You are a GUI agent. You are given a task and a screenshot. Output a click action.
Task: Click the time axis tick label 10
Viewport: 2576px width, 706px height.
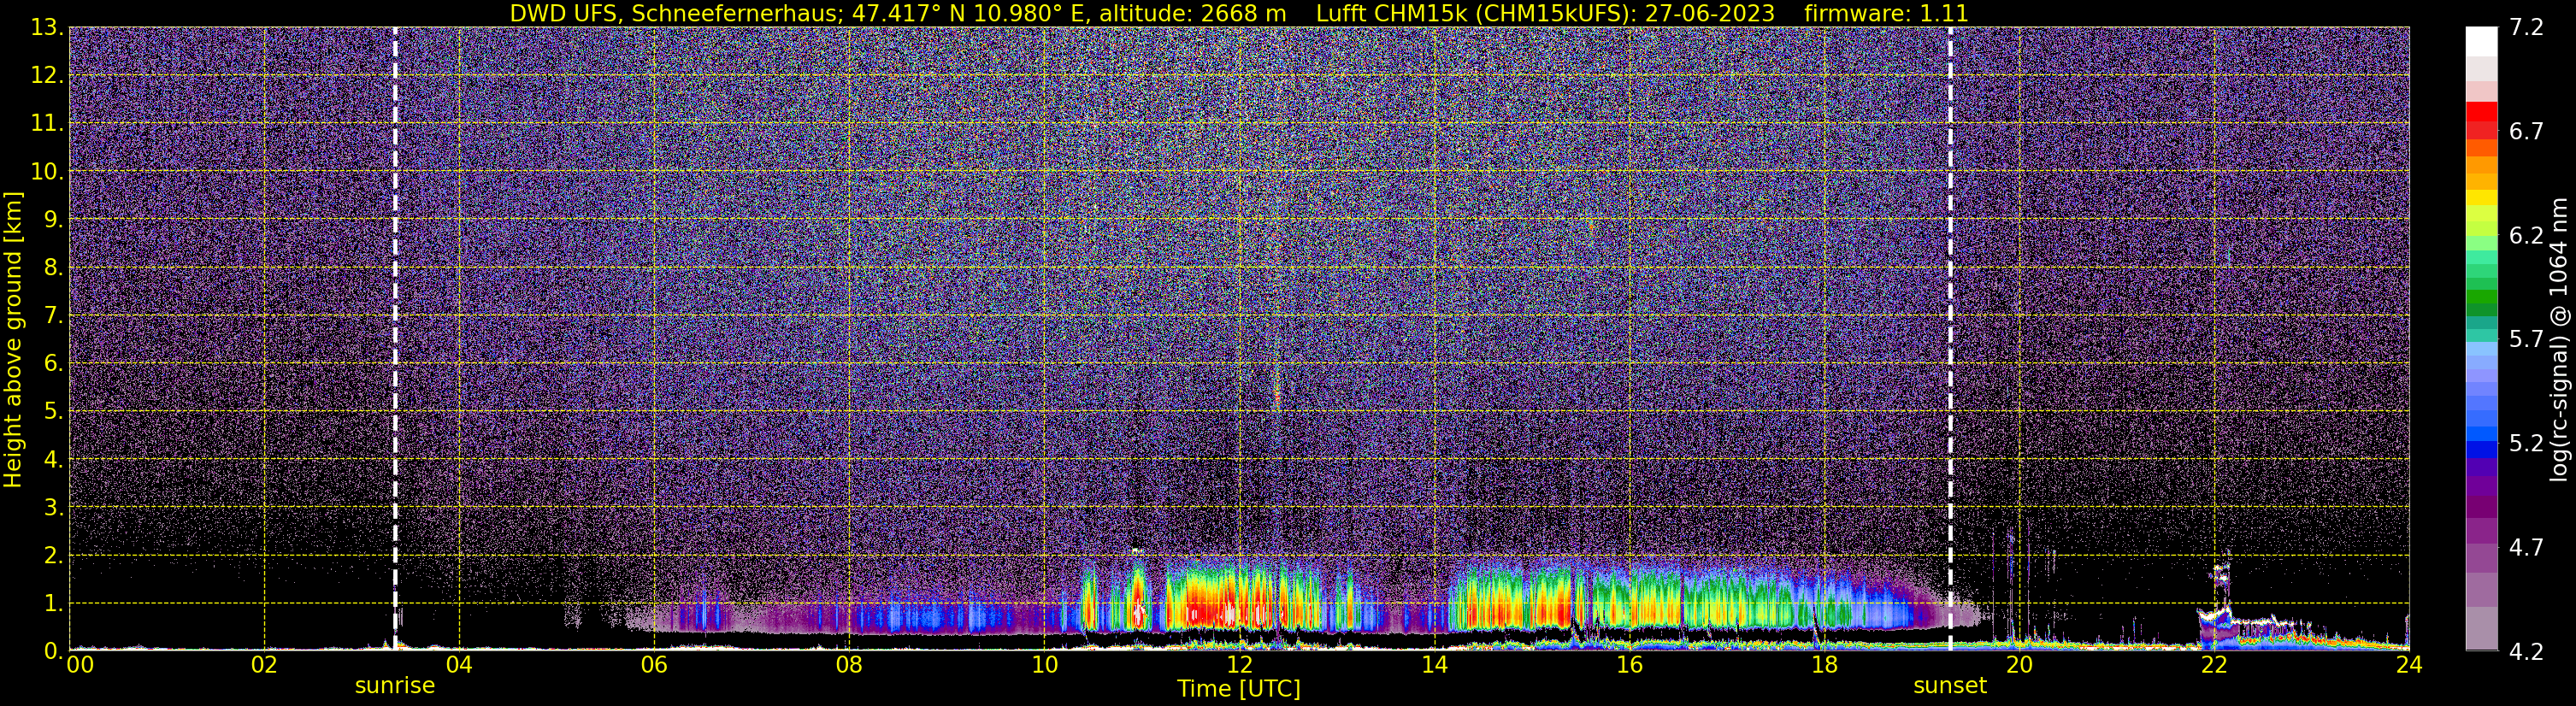1044,665
